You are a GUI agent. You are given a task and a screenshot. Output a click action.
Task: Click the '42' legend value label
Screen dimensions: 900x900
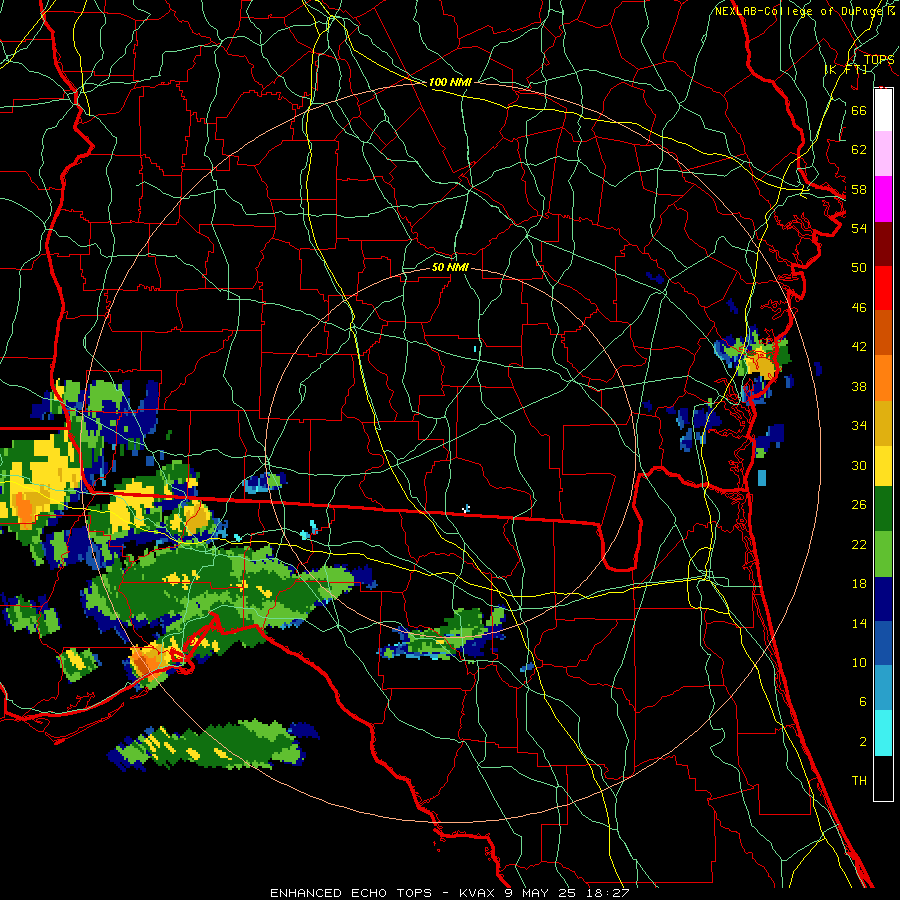tap(859, 347)
